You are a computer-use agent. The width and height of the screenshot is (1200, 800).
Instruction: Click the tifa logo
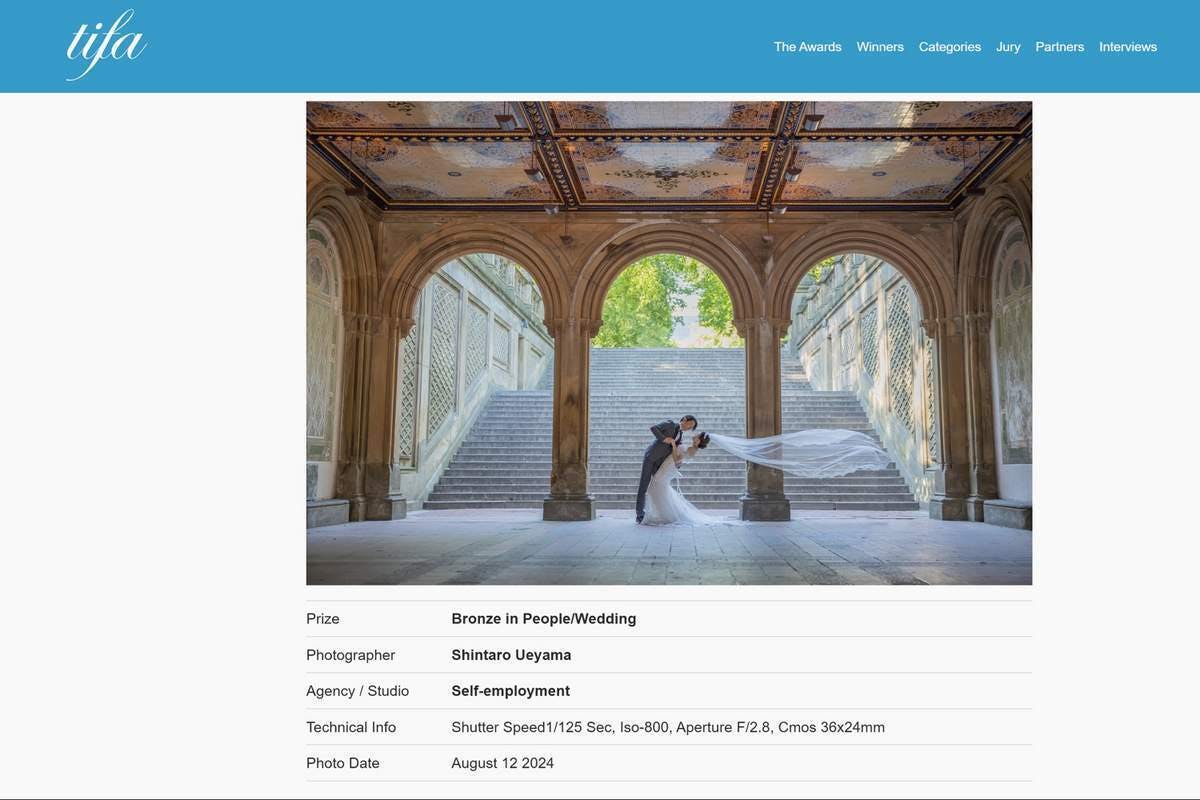(106, 46)
